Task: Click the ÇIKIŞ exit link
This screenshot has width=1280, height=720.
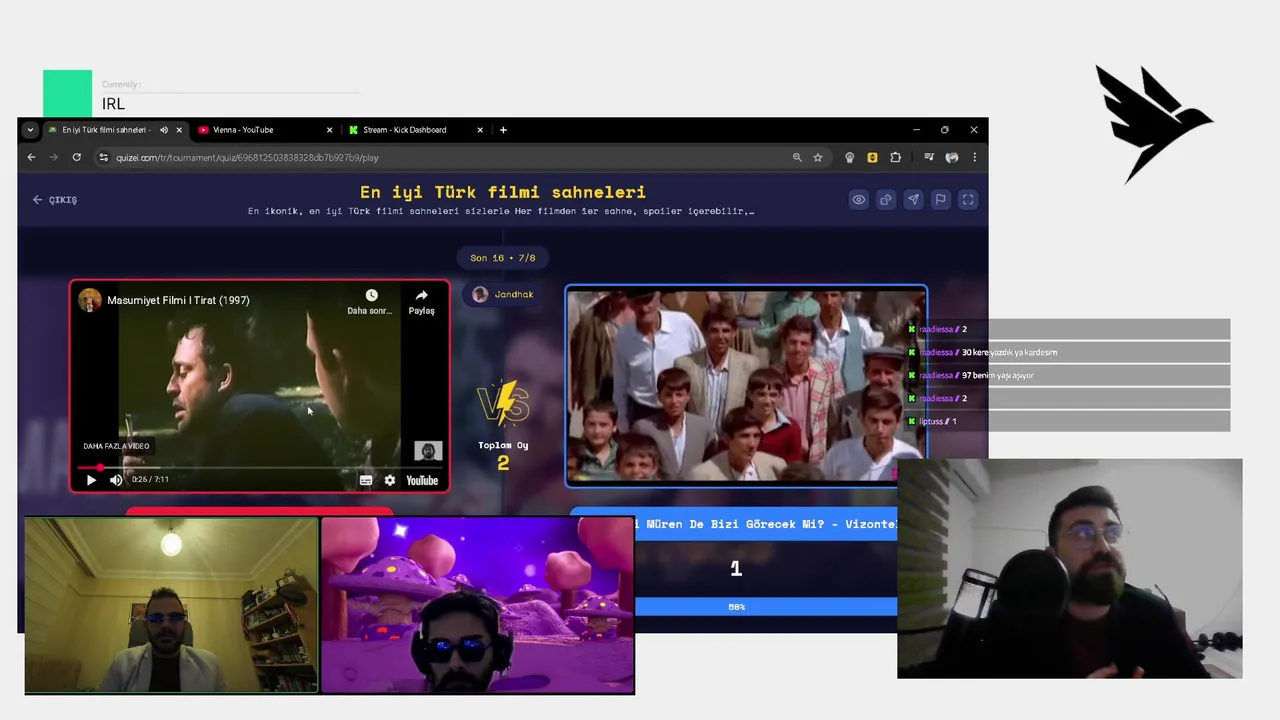Action: pos(55,199)
